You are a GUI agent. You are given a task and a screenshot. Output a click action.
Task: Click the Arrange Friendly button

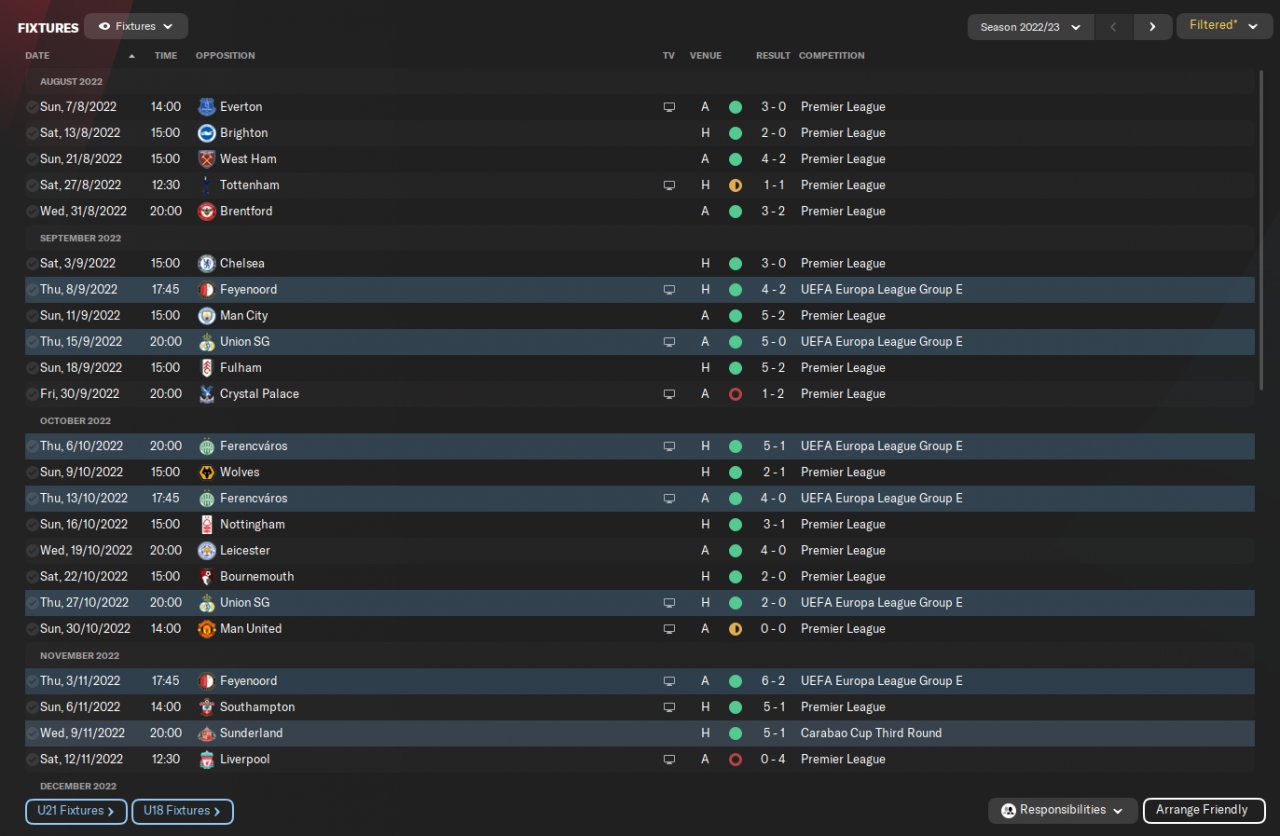pyautogui.click(x=1203, y=810)
